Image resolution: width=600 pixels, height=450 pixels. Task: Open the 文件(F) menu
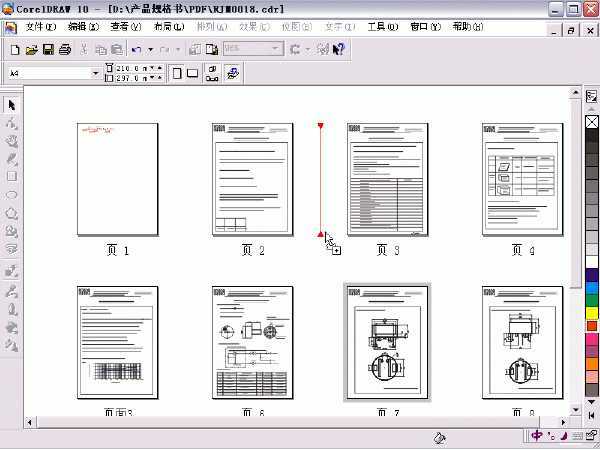point(41,27)
